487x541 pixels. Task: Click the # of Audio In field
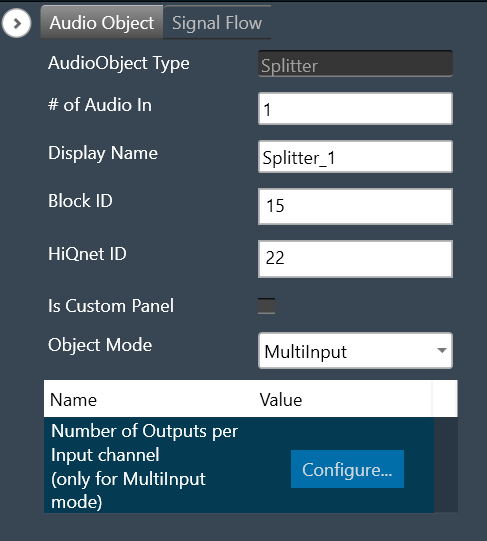pyautogui.click(x=355, y=109)
